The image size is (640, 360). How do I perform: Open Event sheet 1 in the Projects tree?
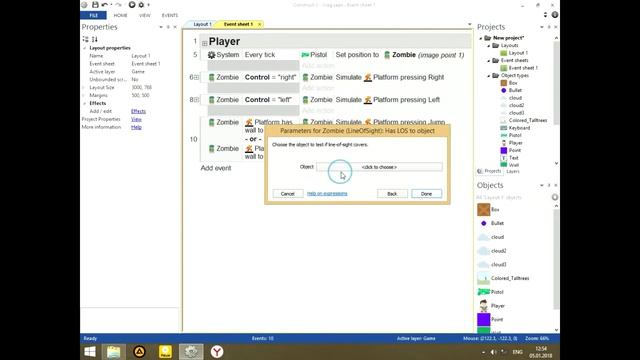tap(522, 68)
